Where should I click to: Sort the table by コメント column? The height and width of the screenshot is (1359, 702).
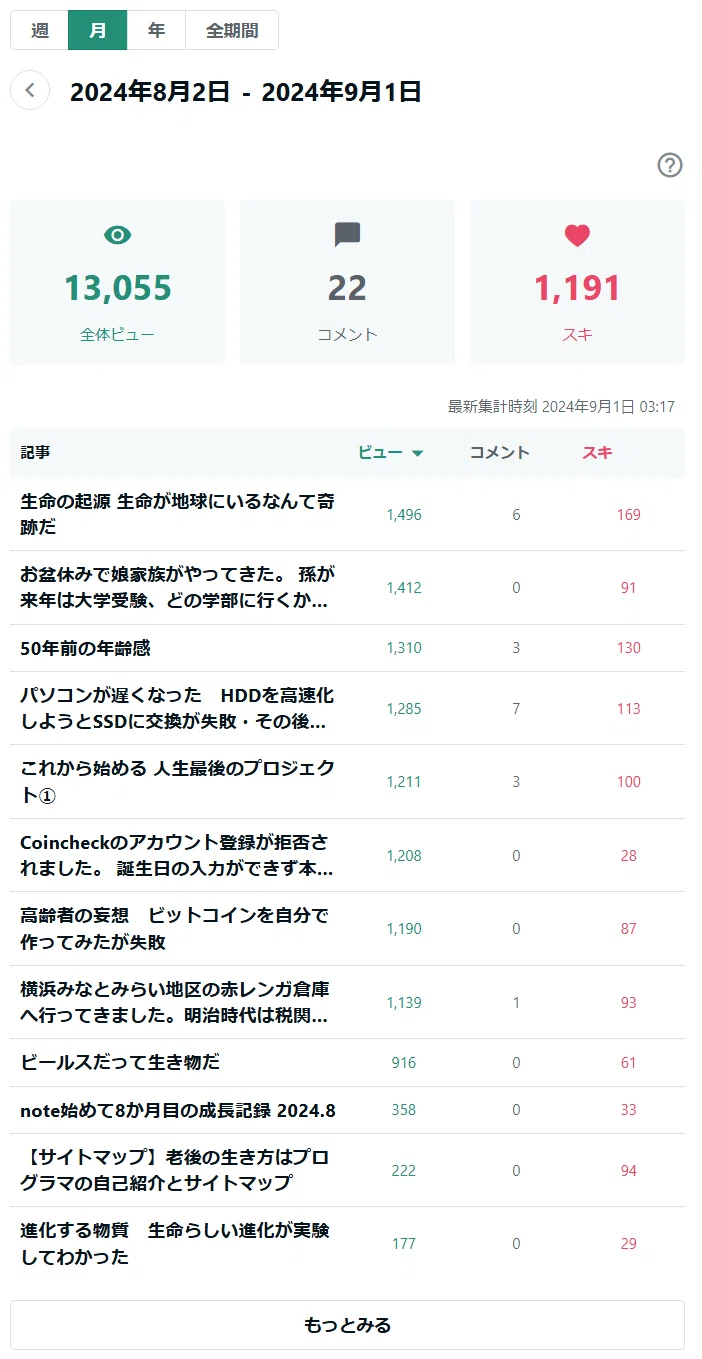pos(500,453)
